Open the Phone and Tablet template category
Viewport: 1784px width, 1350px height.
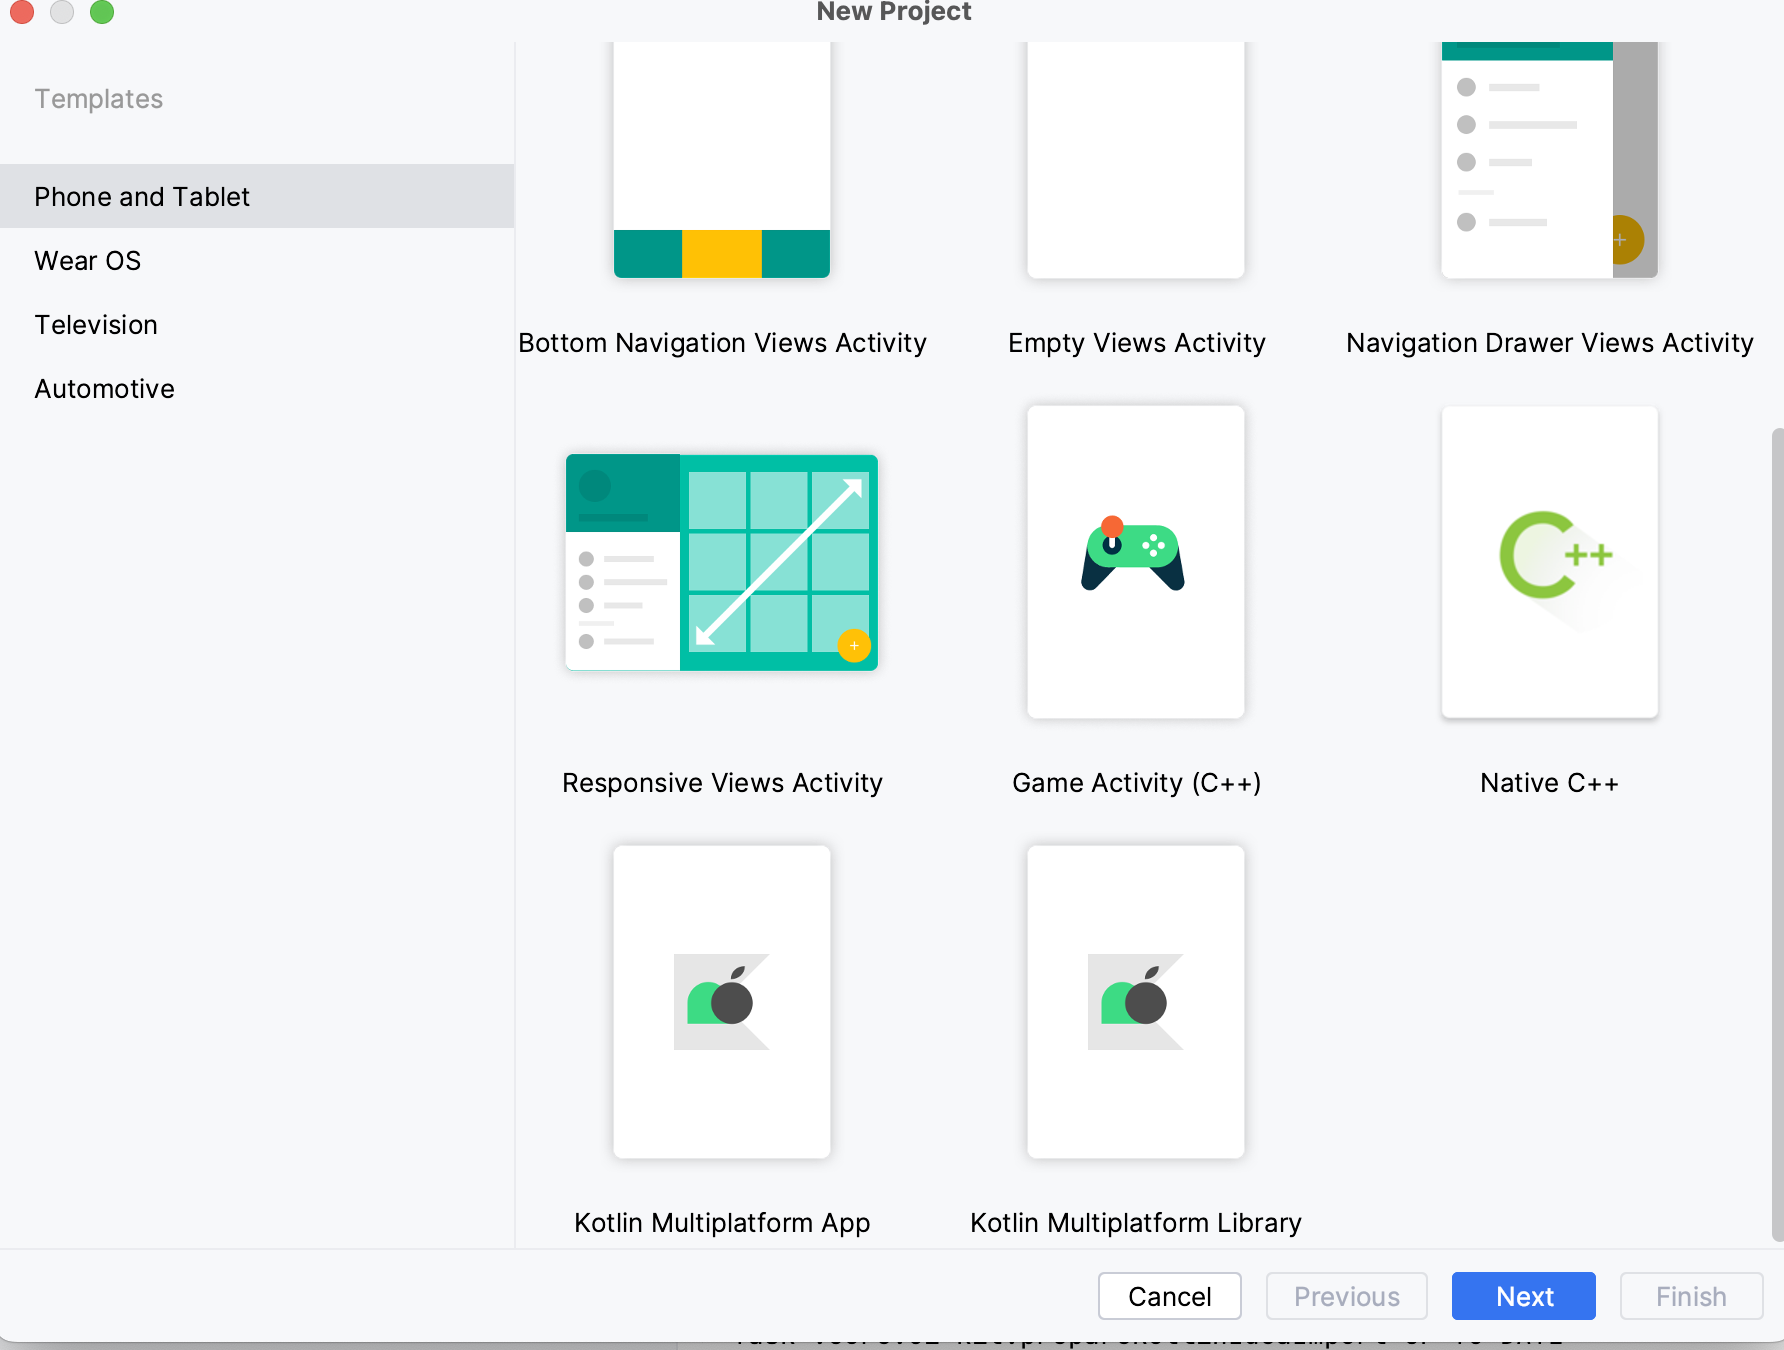click(x=141, y=196)
